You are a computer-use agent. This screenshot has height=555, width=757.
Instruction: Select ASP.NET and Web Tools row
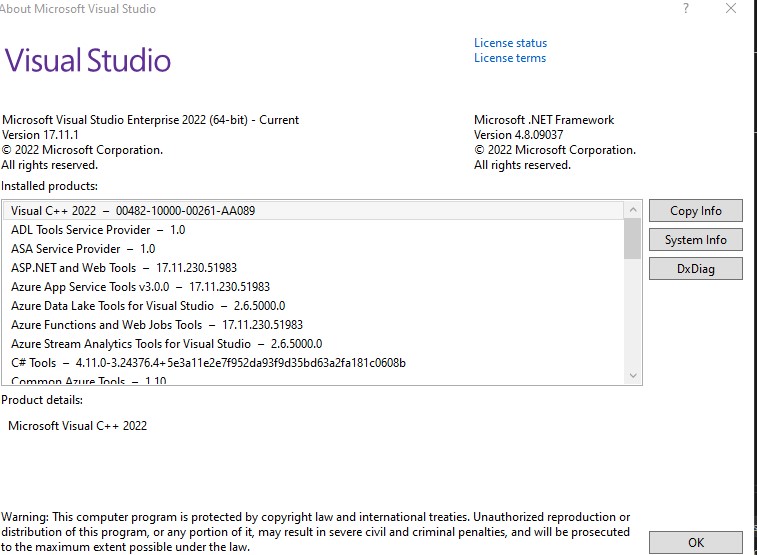click(313, 268)
